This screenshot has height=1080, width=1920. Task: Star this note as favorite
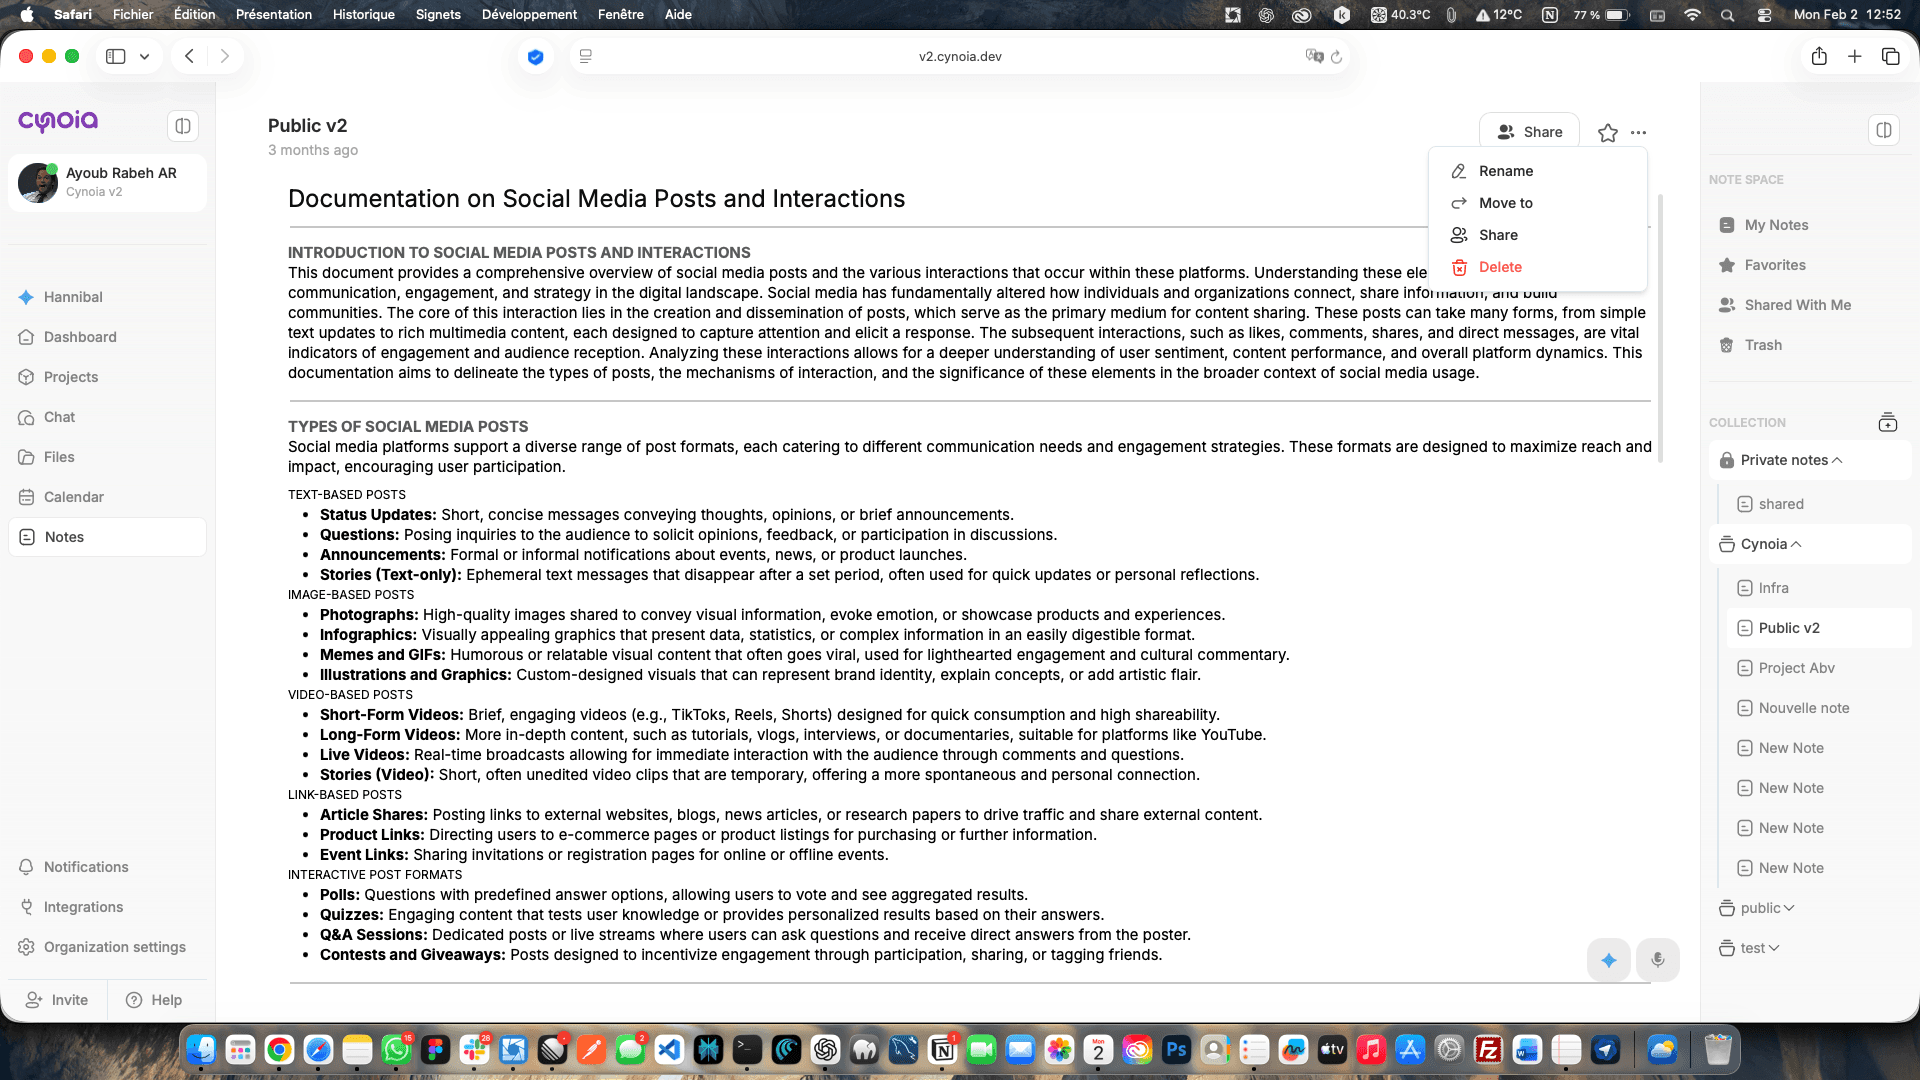point(1607,133)
